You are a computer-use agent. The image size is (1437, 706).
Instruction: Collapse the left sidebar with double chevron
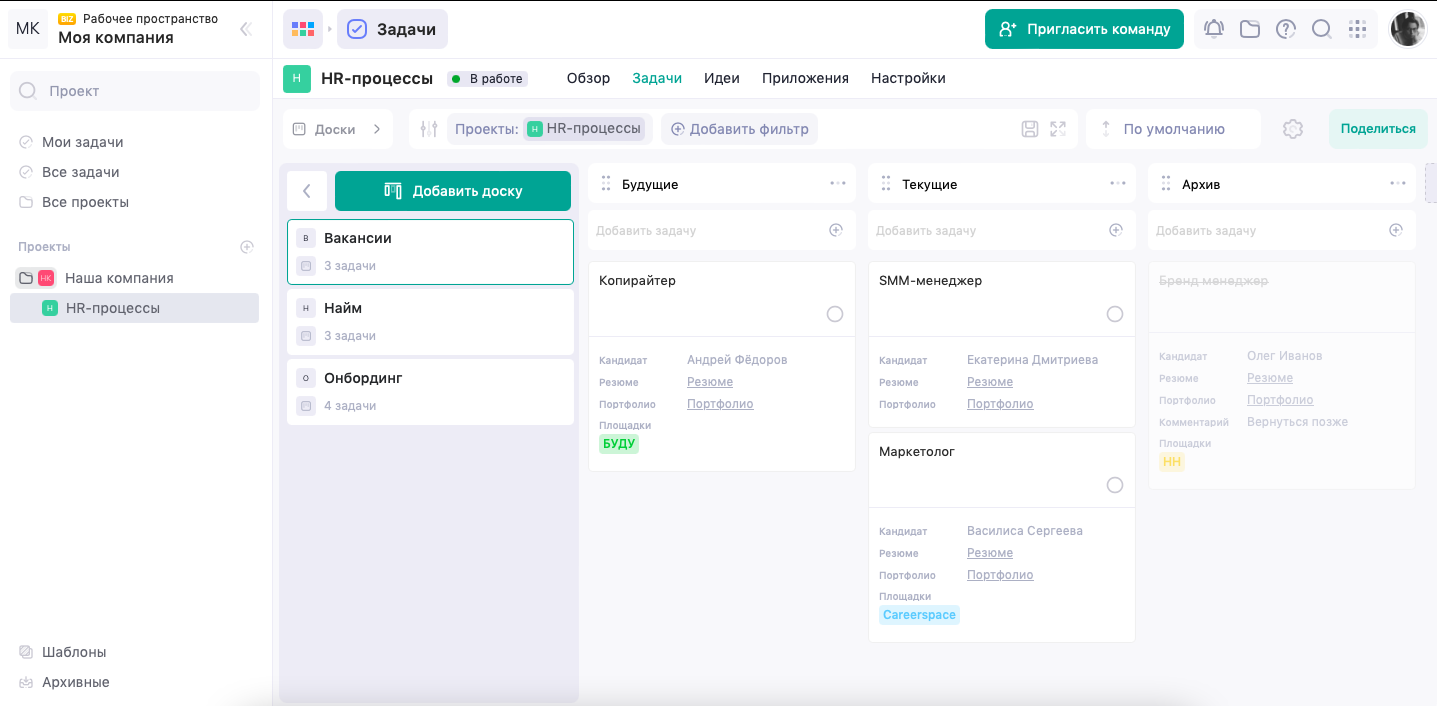pyautogui.click(x=245, y=29)
